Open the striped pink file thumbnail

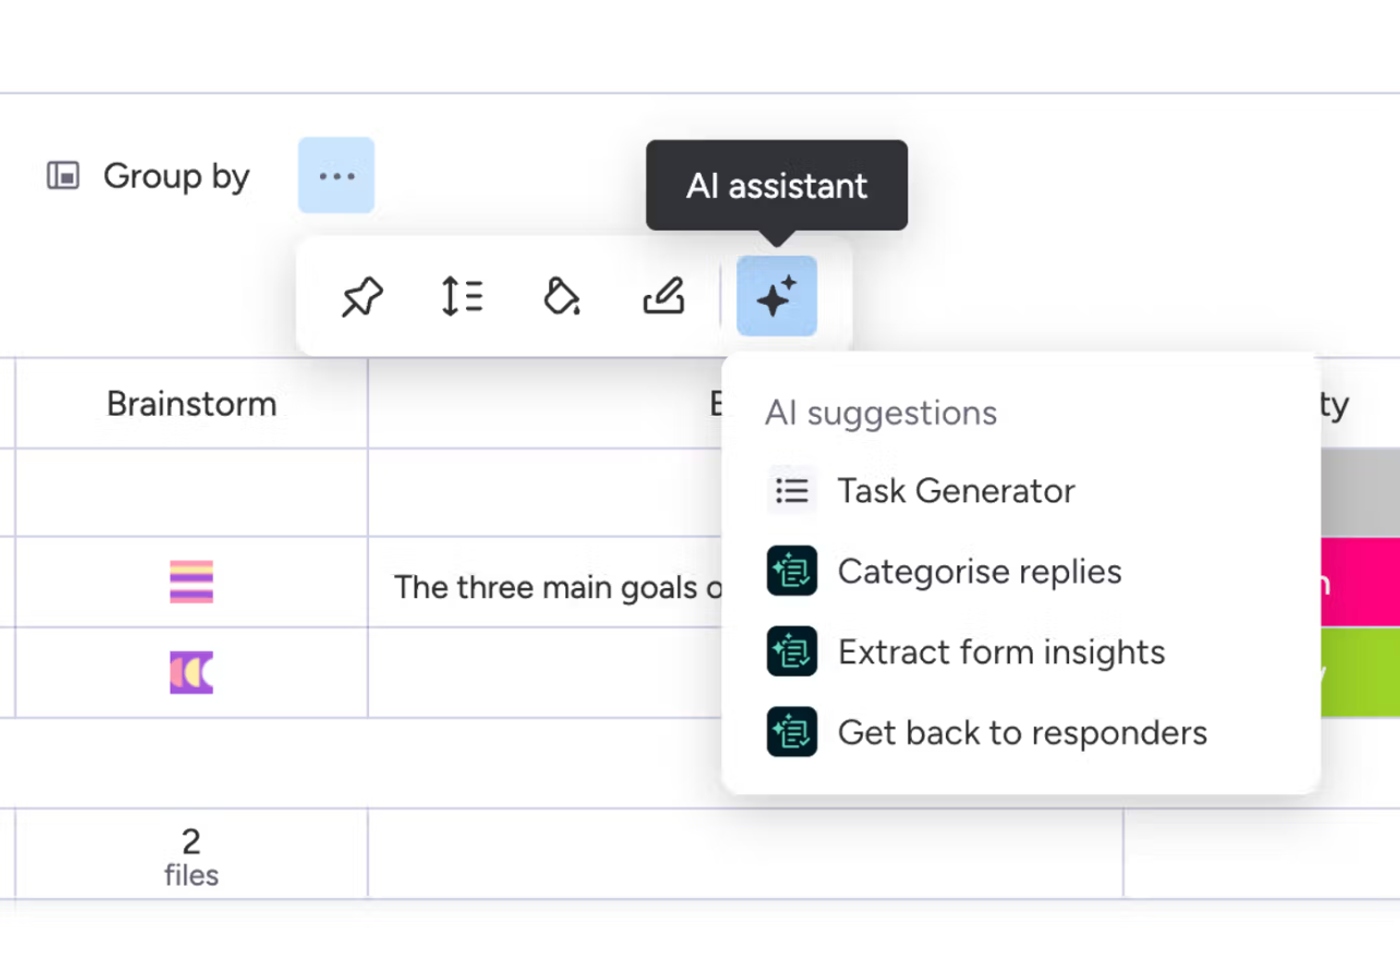[191, 582]
